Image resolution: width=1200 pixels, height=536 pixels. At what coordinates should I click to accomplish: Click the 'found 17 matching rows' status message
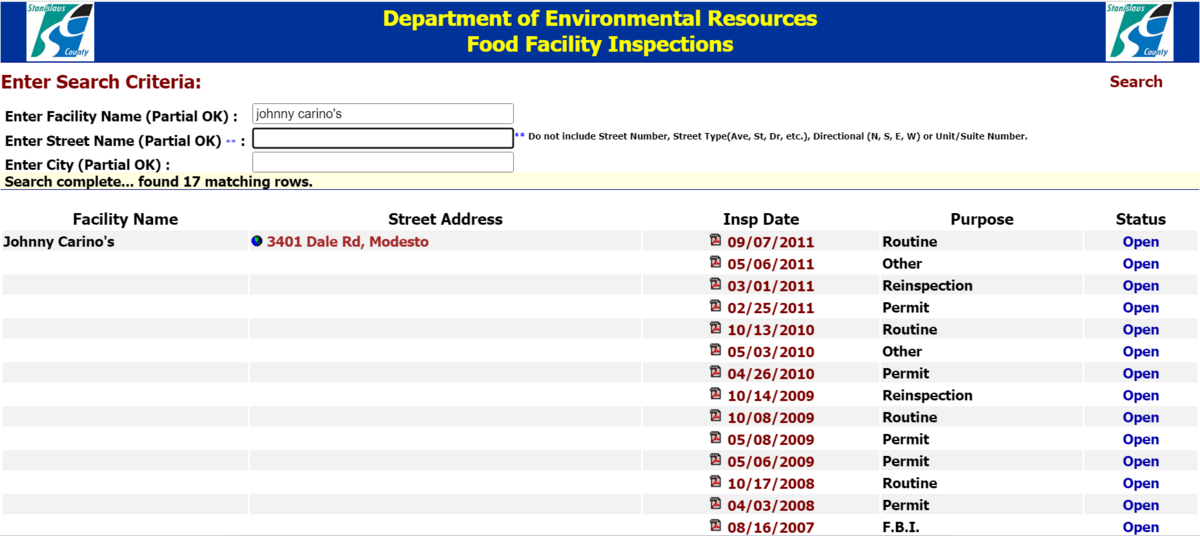pos(159,182)
